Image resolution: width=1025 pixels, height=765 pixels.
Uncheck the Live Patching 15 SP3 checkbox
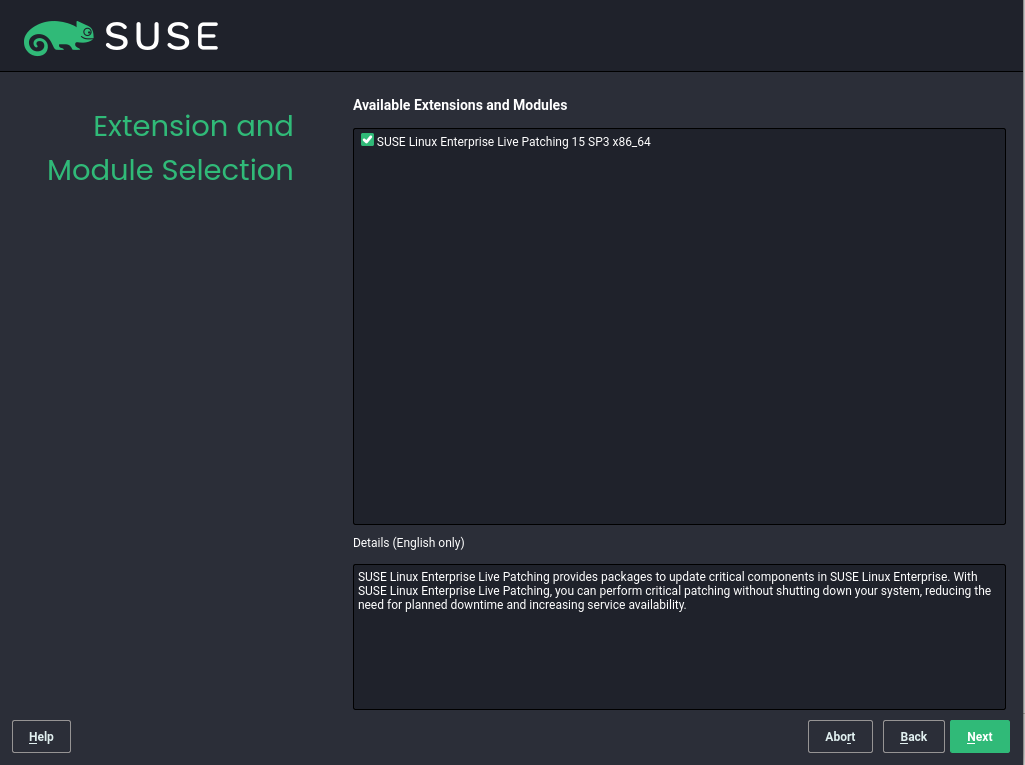[x=367, y=141]
